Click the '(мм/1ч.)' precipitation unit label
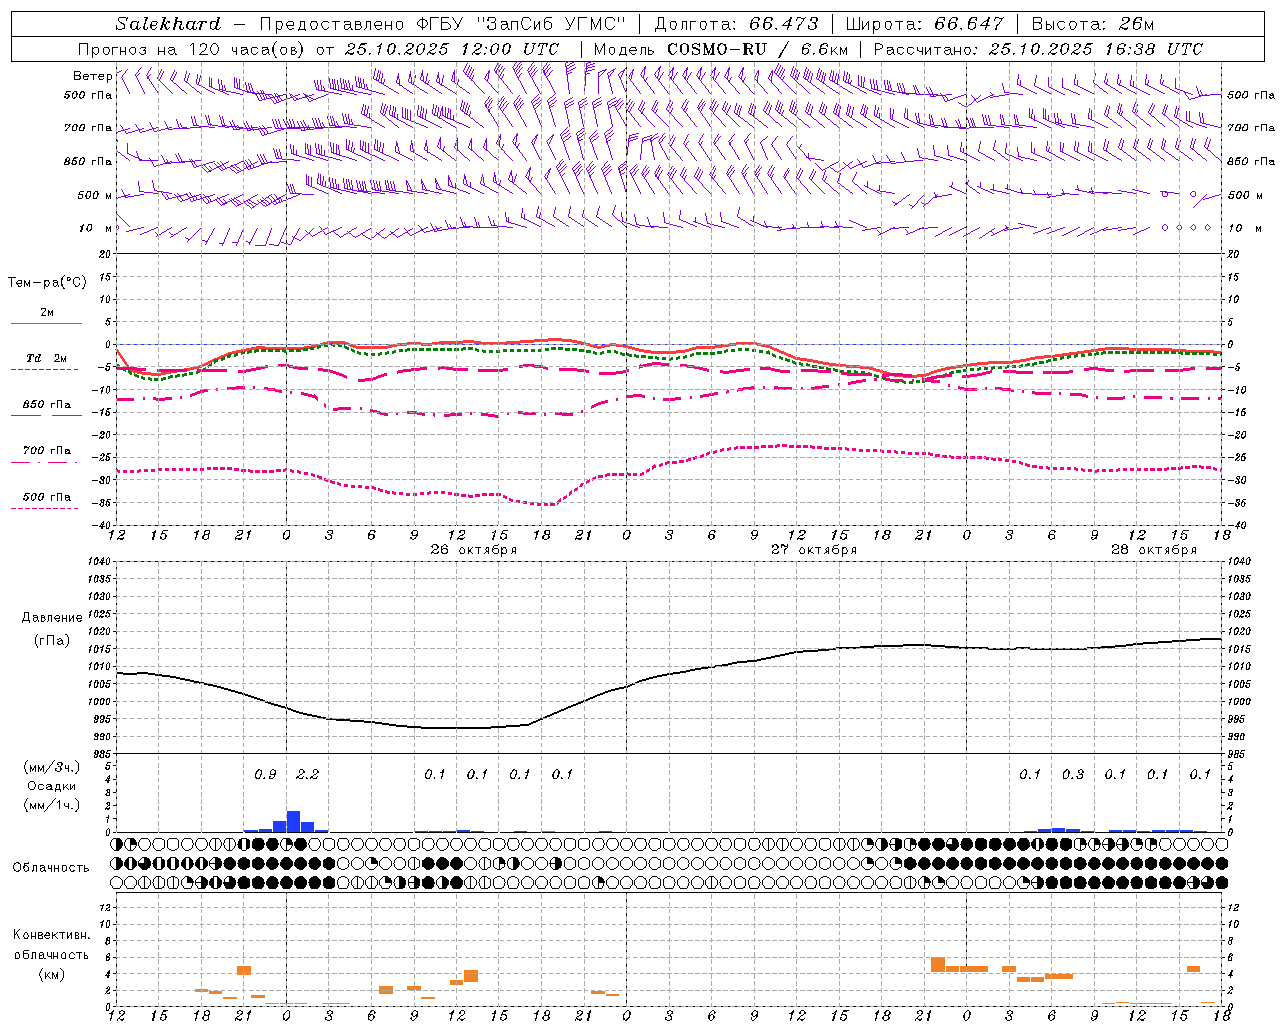The image size is (1280, 1024). pyautogui.click(x=52, y=804)
